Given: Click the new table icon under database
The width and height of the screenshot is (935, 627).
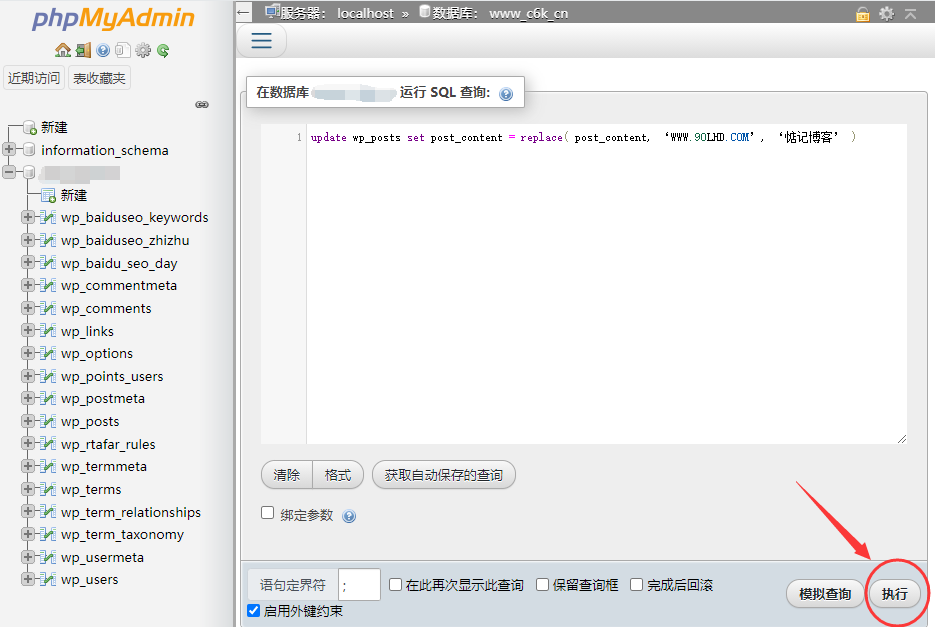Looking at the screenshot, I should click(x=48, y=195).
